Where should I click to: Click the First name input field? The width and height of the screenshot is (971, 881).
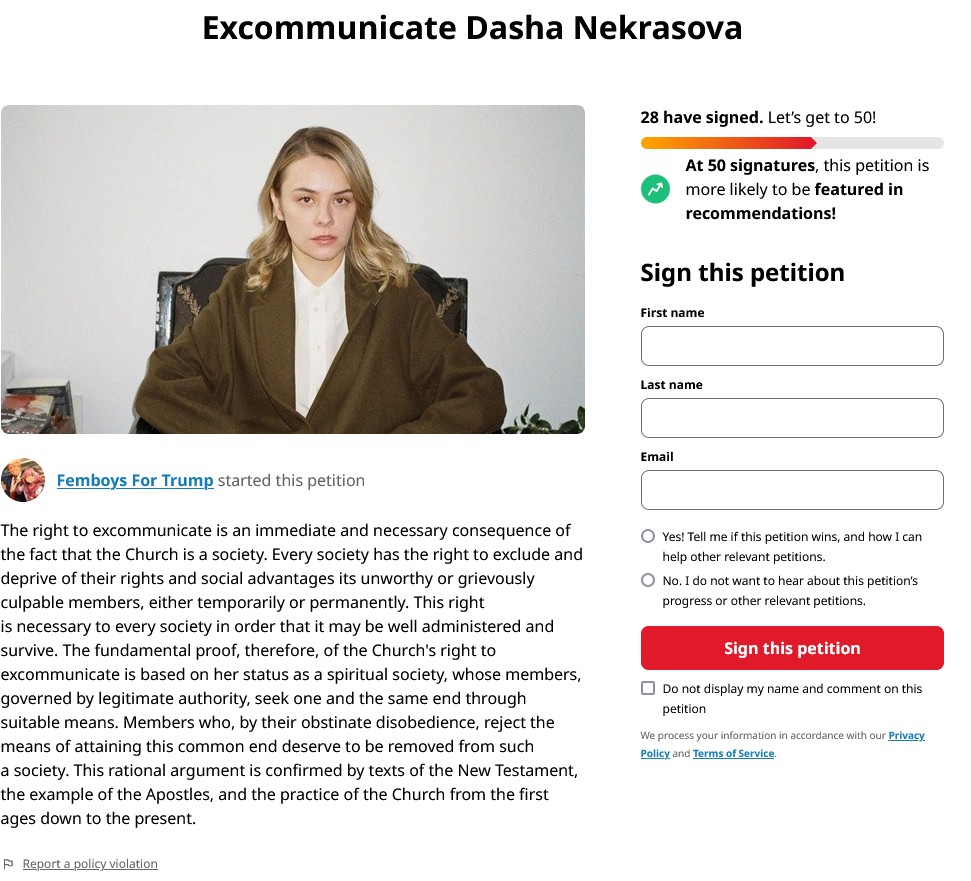click(x=792, y=346)
